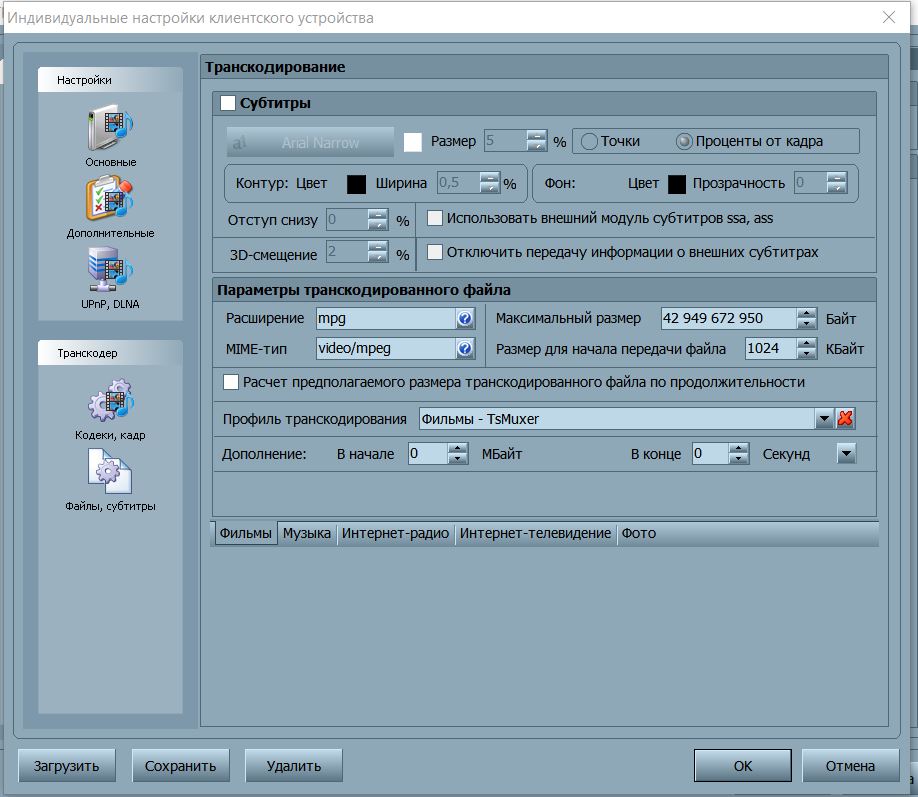Viewport: 918px width, 797px height.
Task: Delete transcoding profile with red X icon
Action: [846, 419]
